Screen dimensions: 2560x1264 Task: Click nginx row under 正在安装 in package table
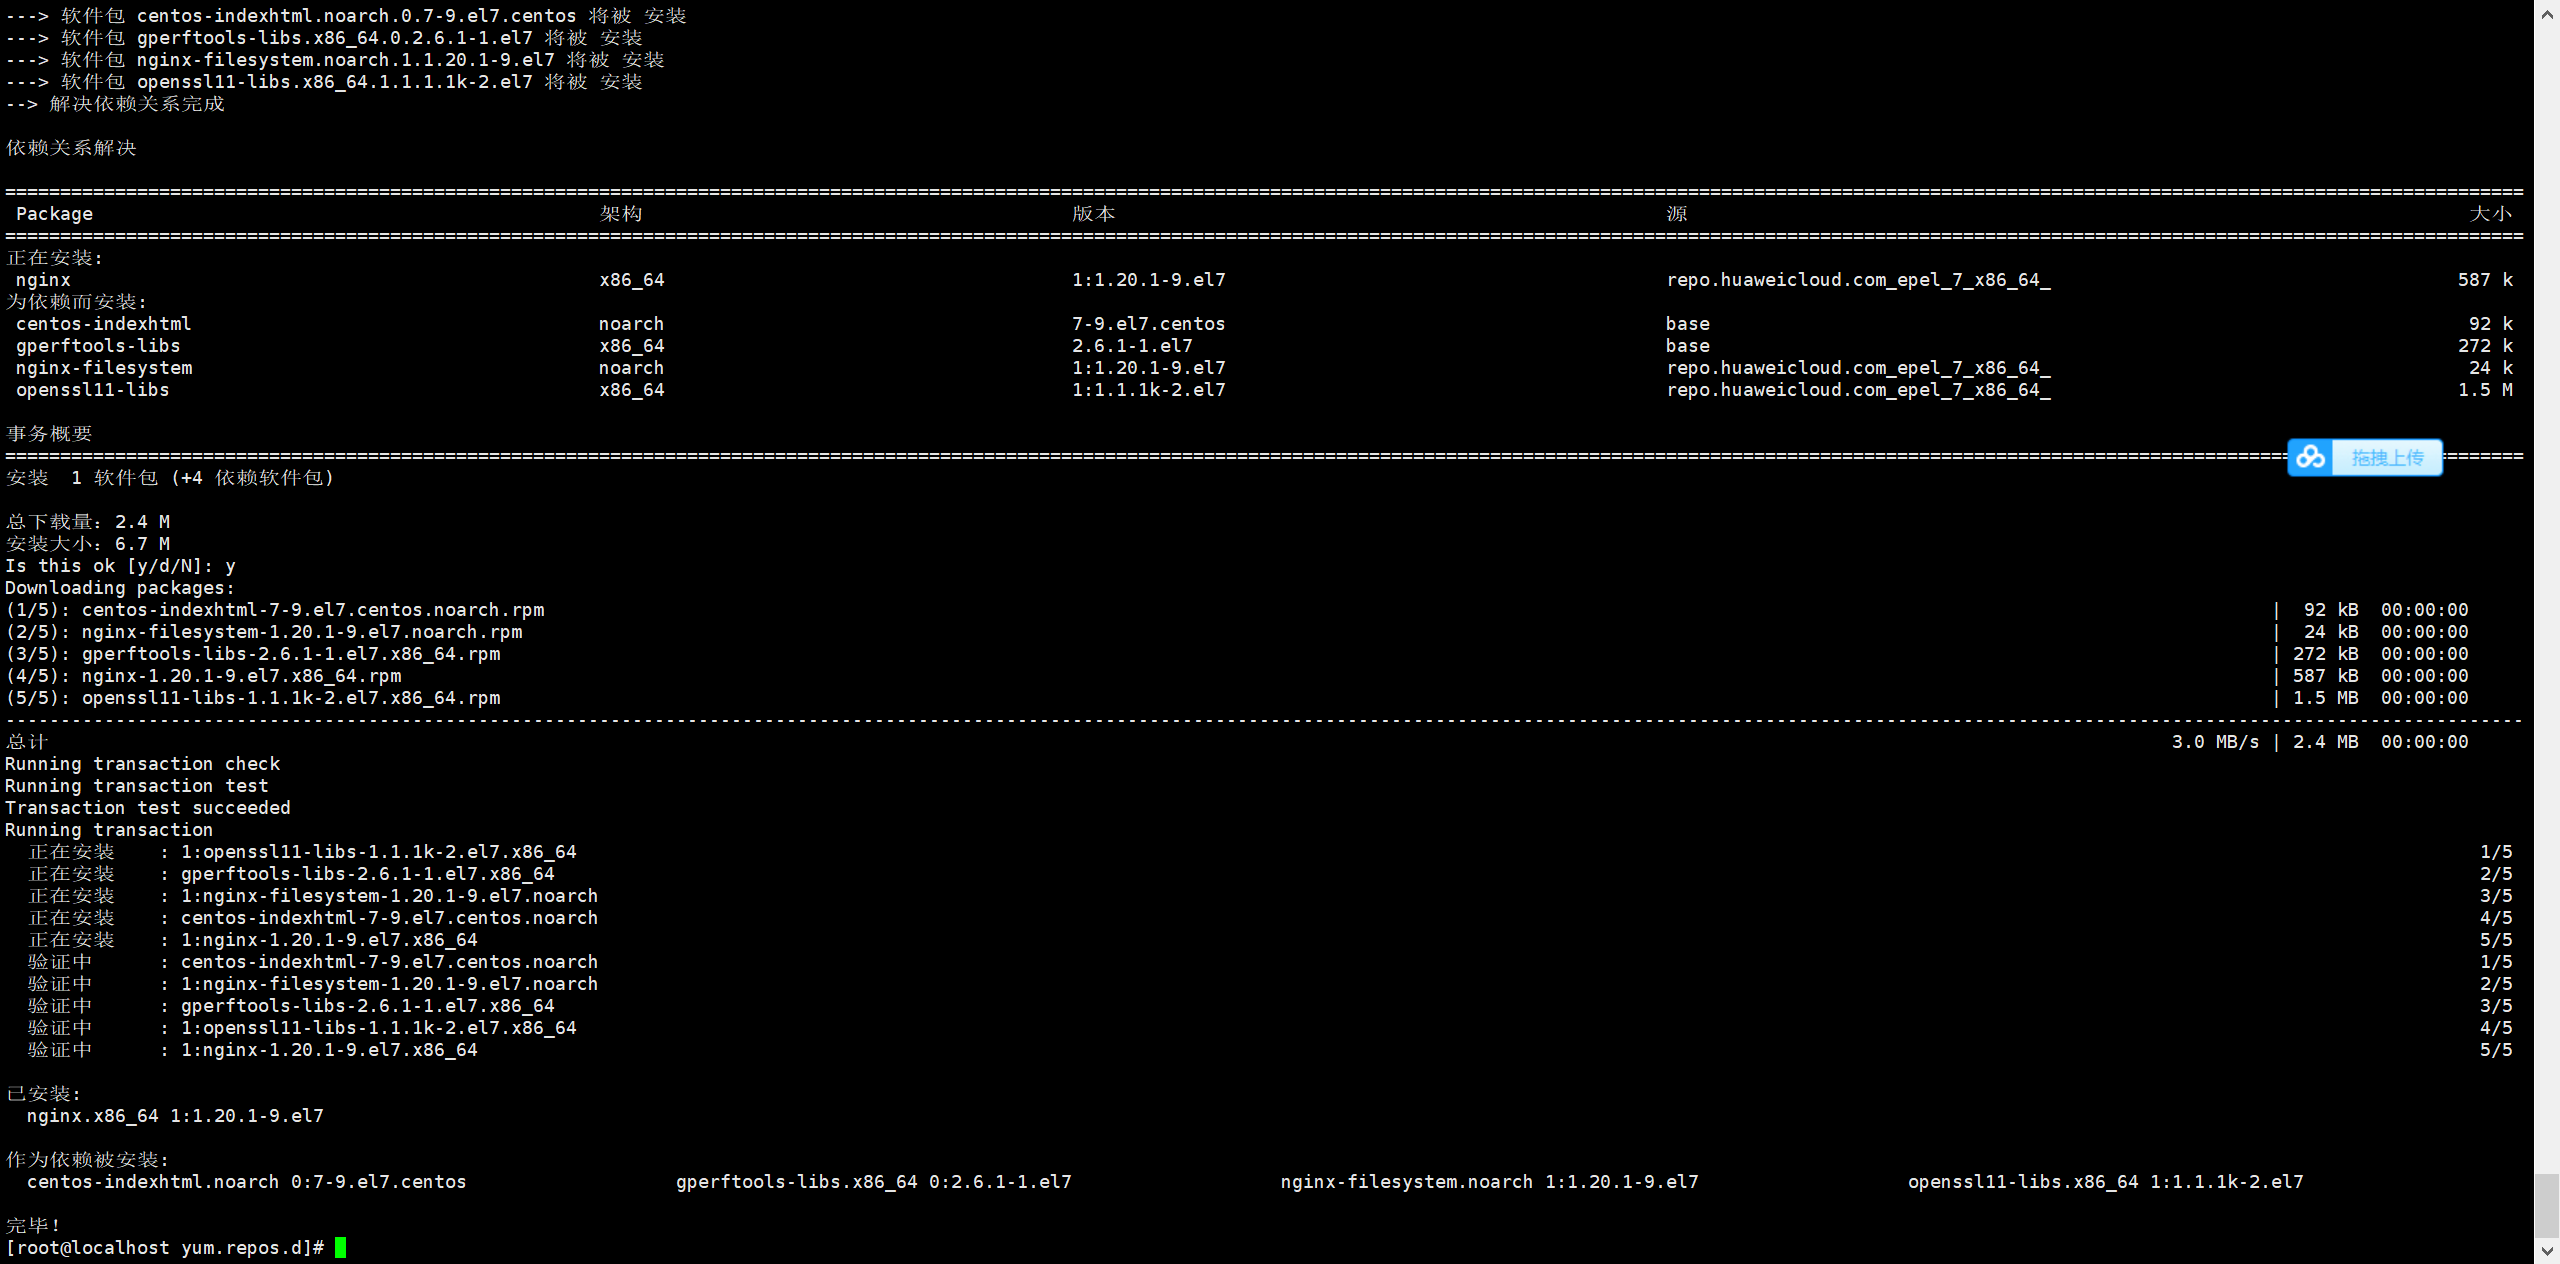pos(43,280)
